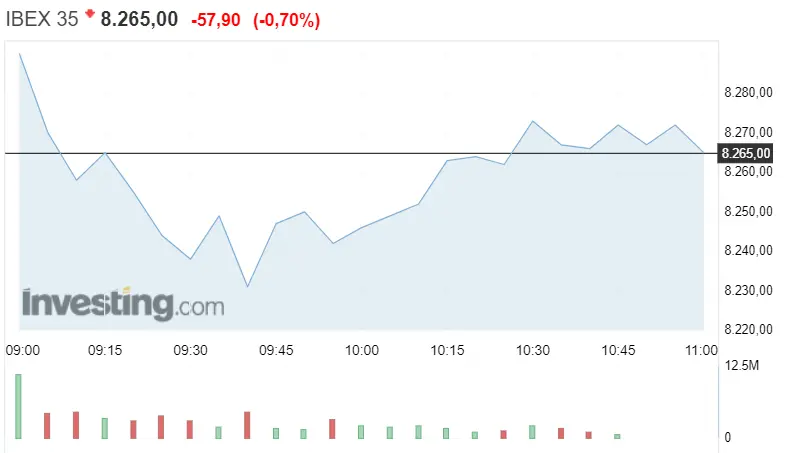Click the tallest green volume bar at 09:00
Screen dimensions: 789x453
click(x=18, y=406)
